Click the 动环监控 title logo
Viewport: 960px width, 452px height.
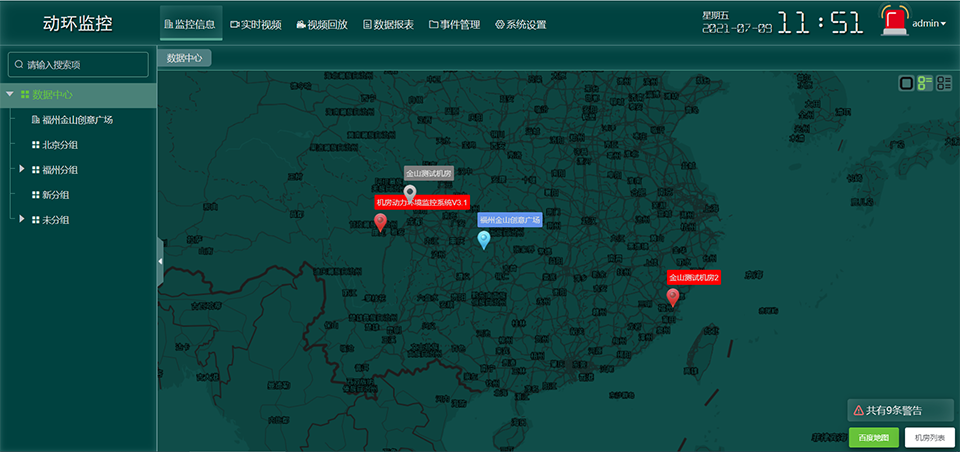[78, 24]
